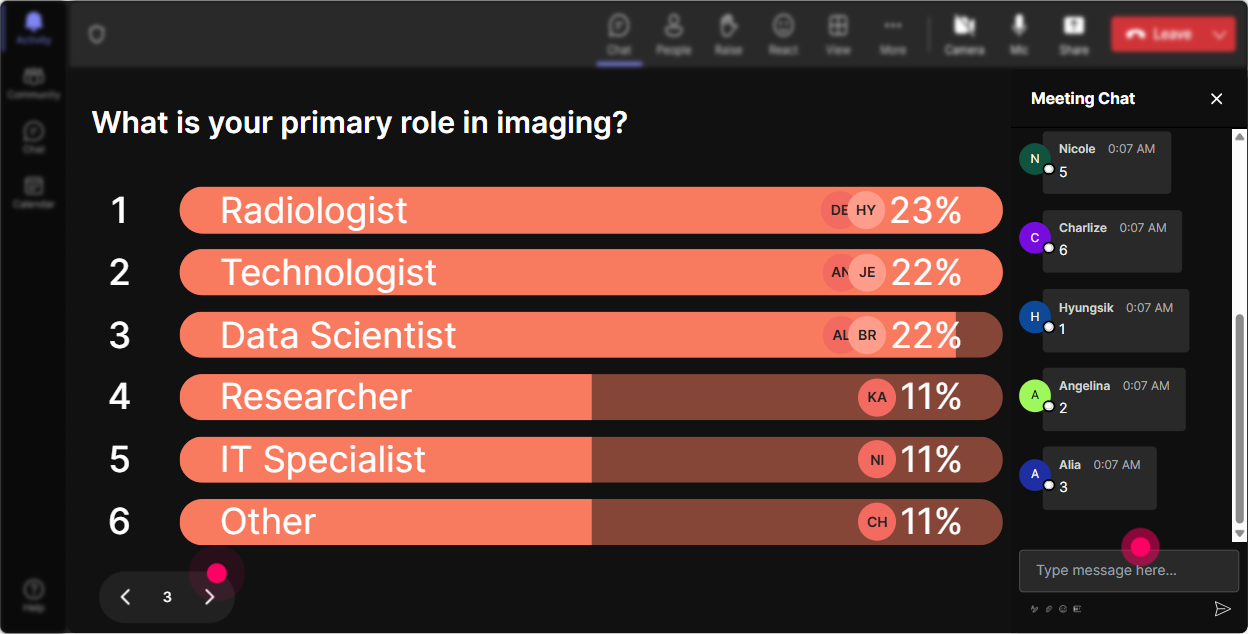Select the Radiologist poll option
The height and width of the screenshot is (634, 1248).
coord(591,210)
